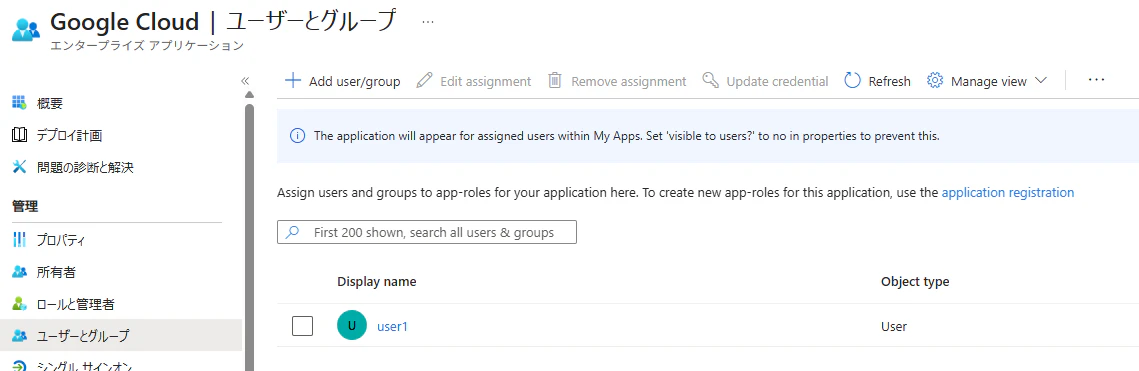
Task: Click the ロールと管理者 person icon
Action: pyautogui.click(x=20, y=303)
